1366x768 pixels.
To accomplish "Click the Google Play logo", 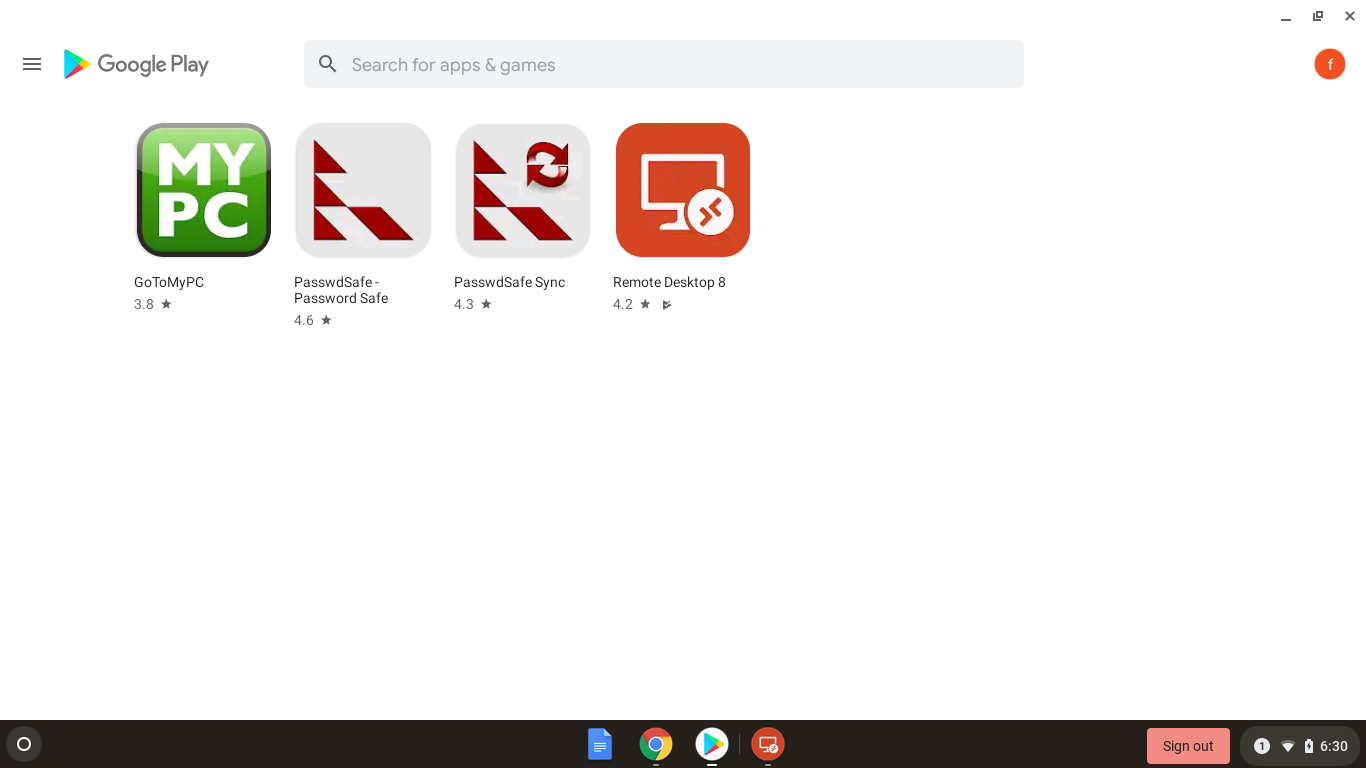I will coord(136,64).
